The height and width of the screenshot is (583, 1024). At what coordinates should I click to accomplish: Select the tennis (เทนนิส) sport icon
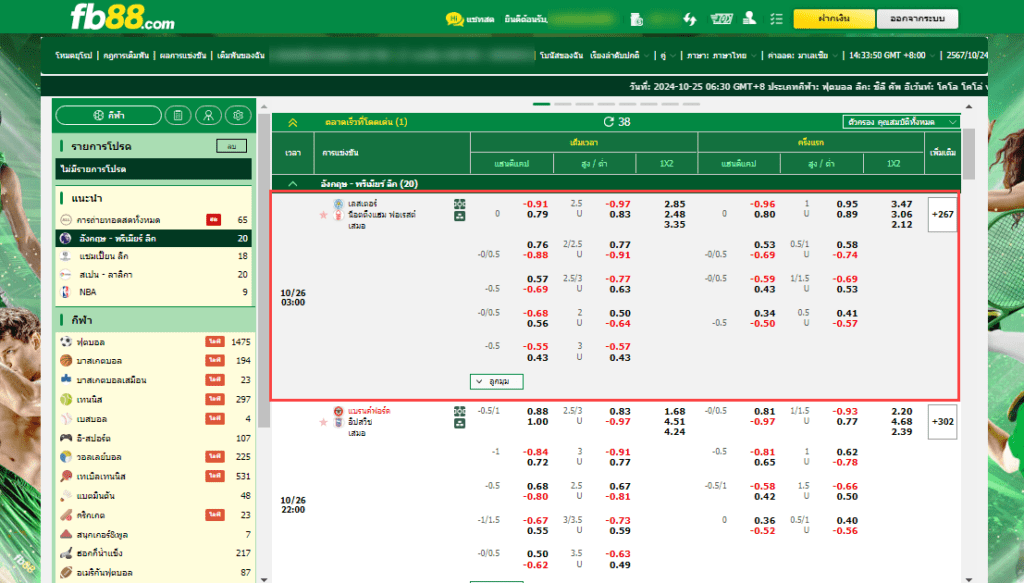point(66,399)
